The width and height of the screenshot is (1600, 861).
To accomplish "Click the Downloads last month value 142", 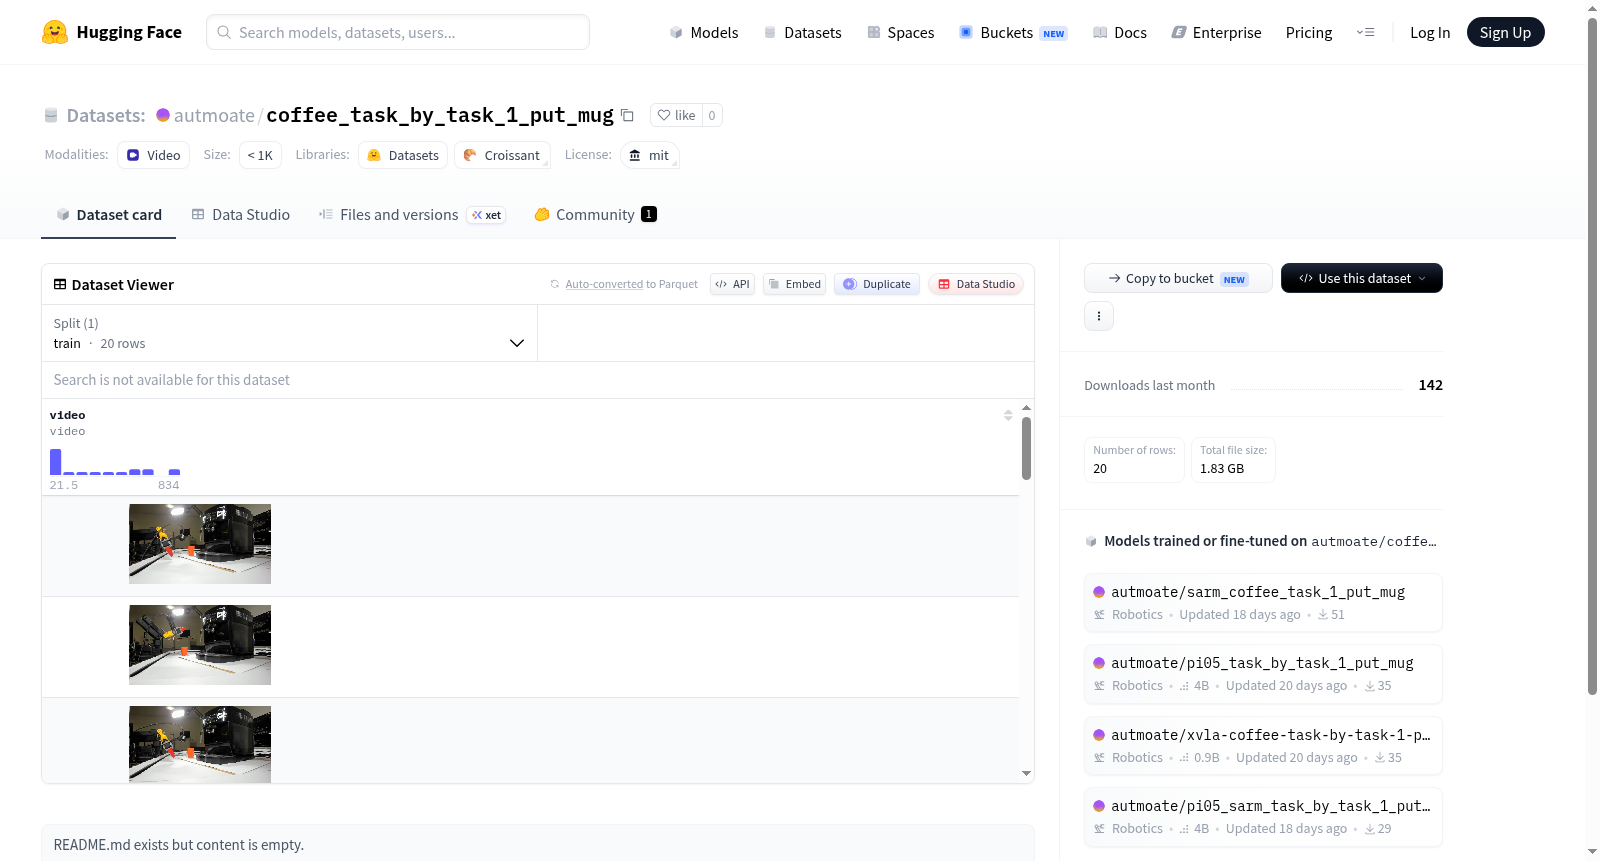I will pos(1430,385).
